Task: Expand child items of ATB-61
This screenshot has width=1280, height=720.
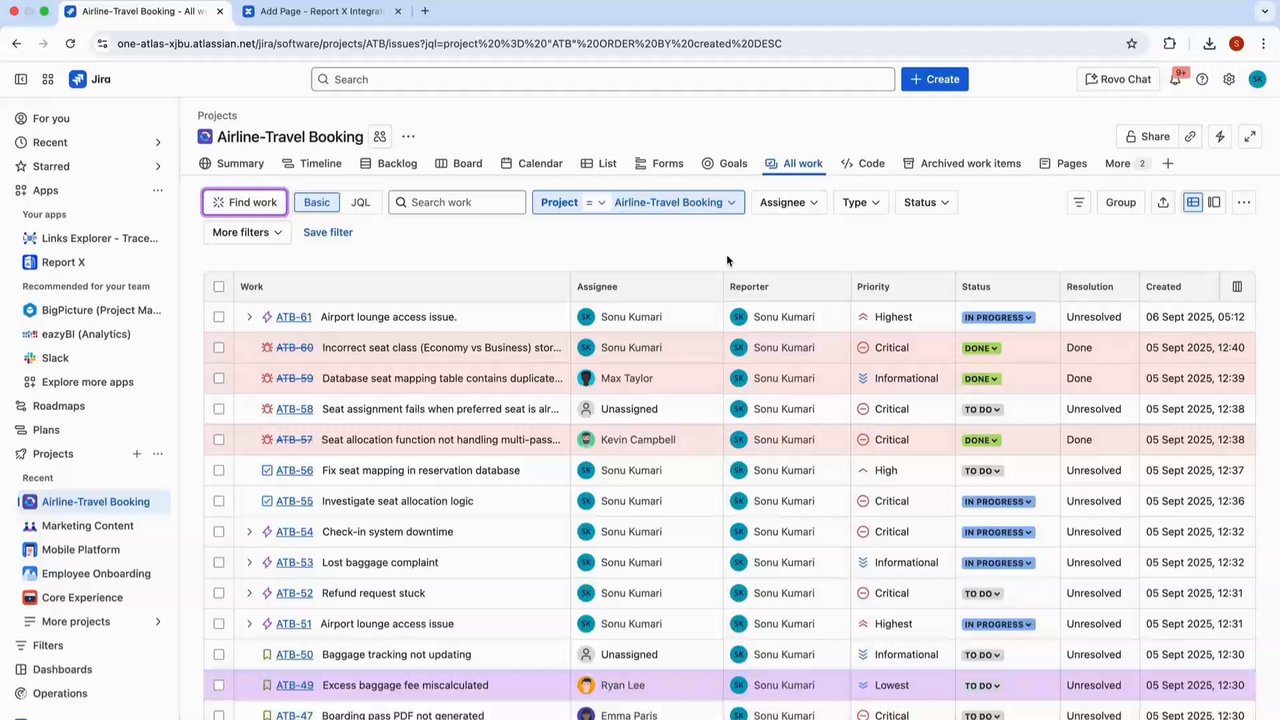Action: [x=249, y=317]
